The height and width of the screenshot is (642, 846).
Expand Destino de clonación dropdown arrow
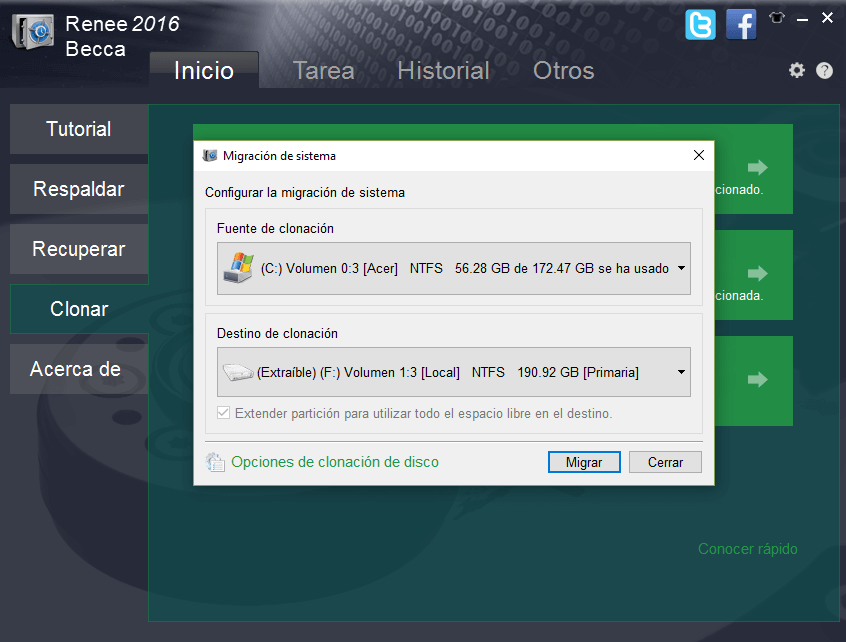coord(681,372)
